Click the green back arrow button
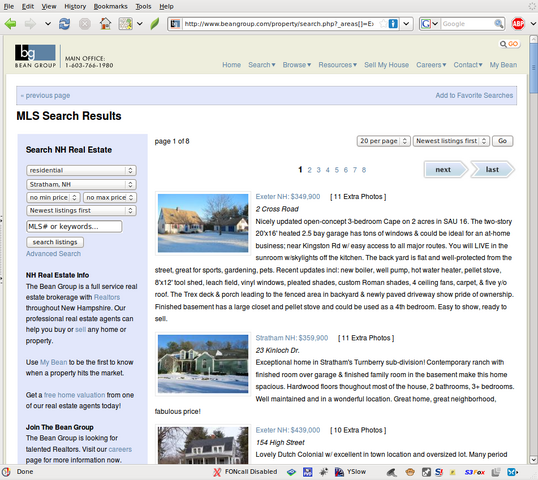 tap(10, 24)
